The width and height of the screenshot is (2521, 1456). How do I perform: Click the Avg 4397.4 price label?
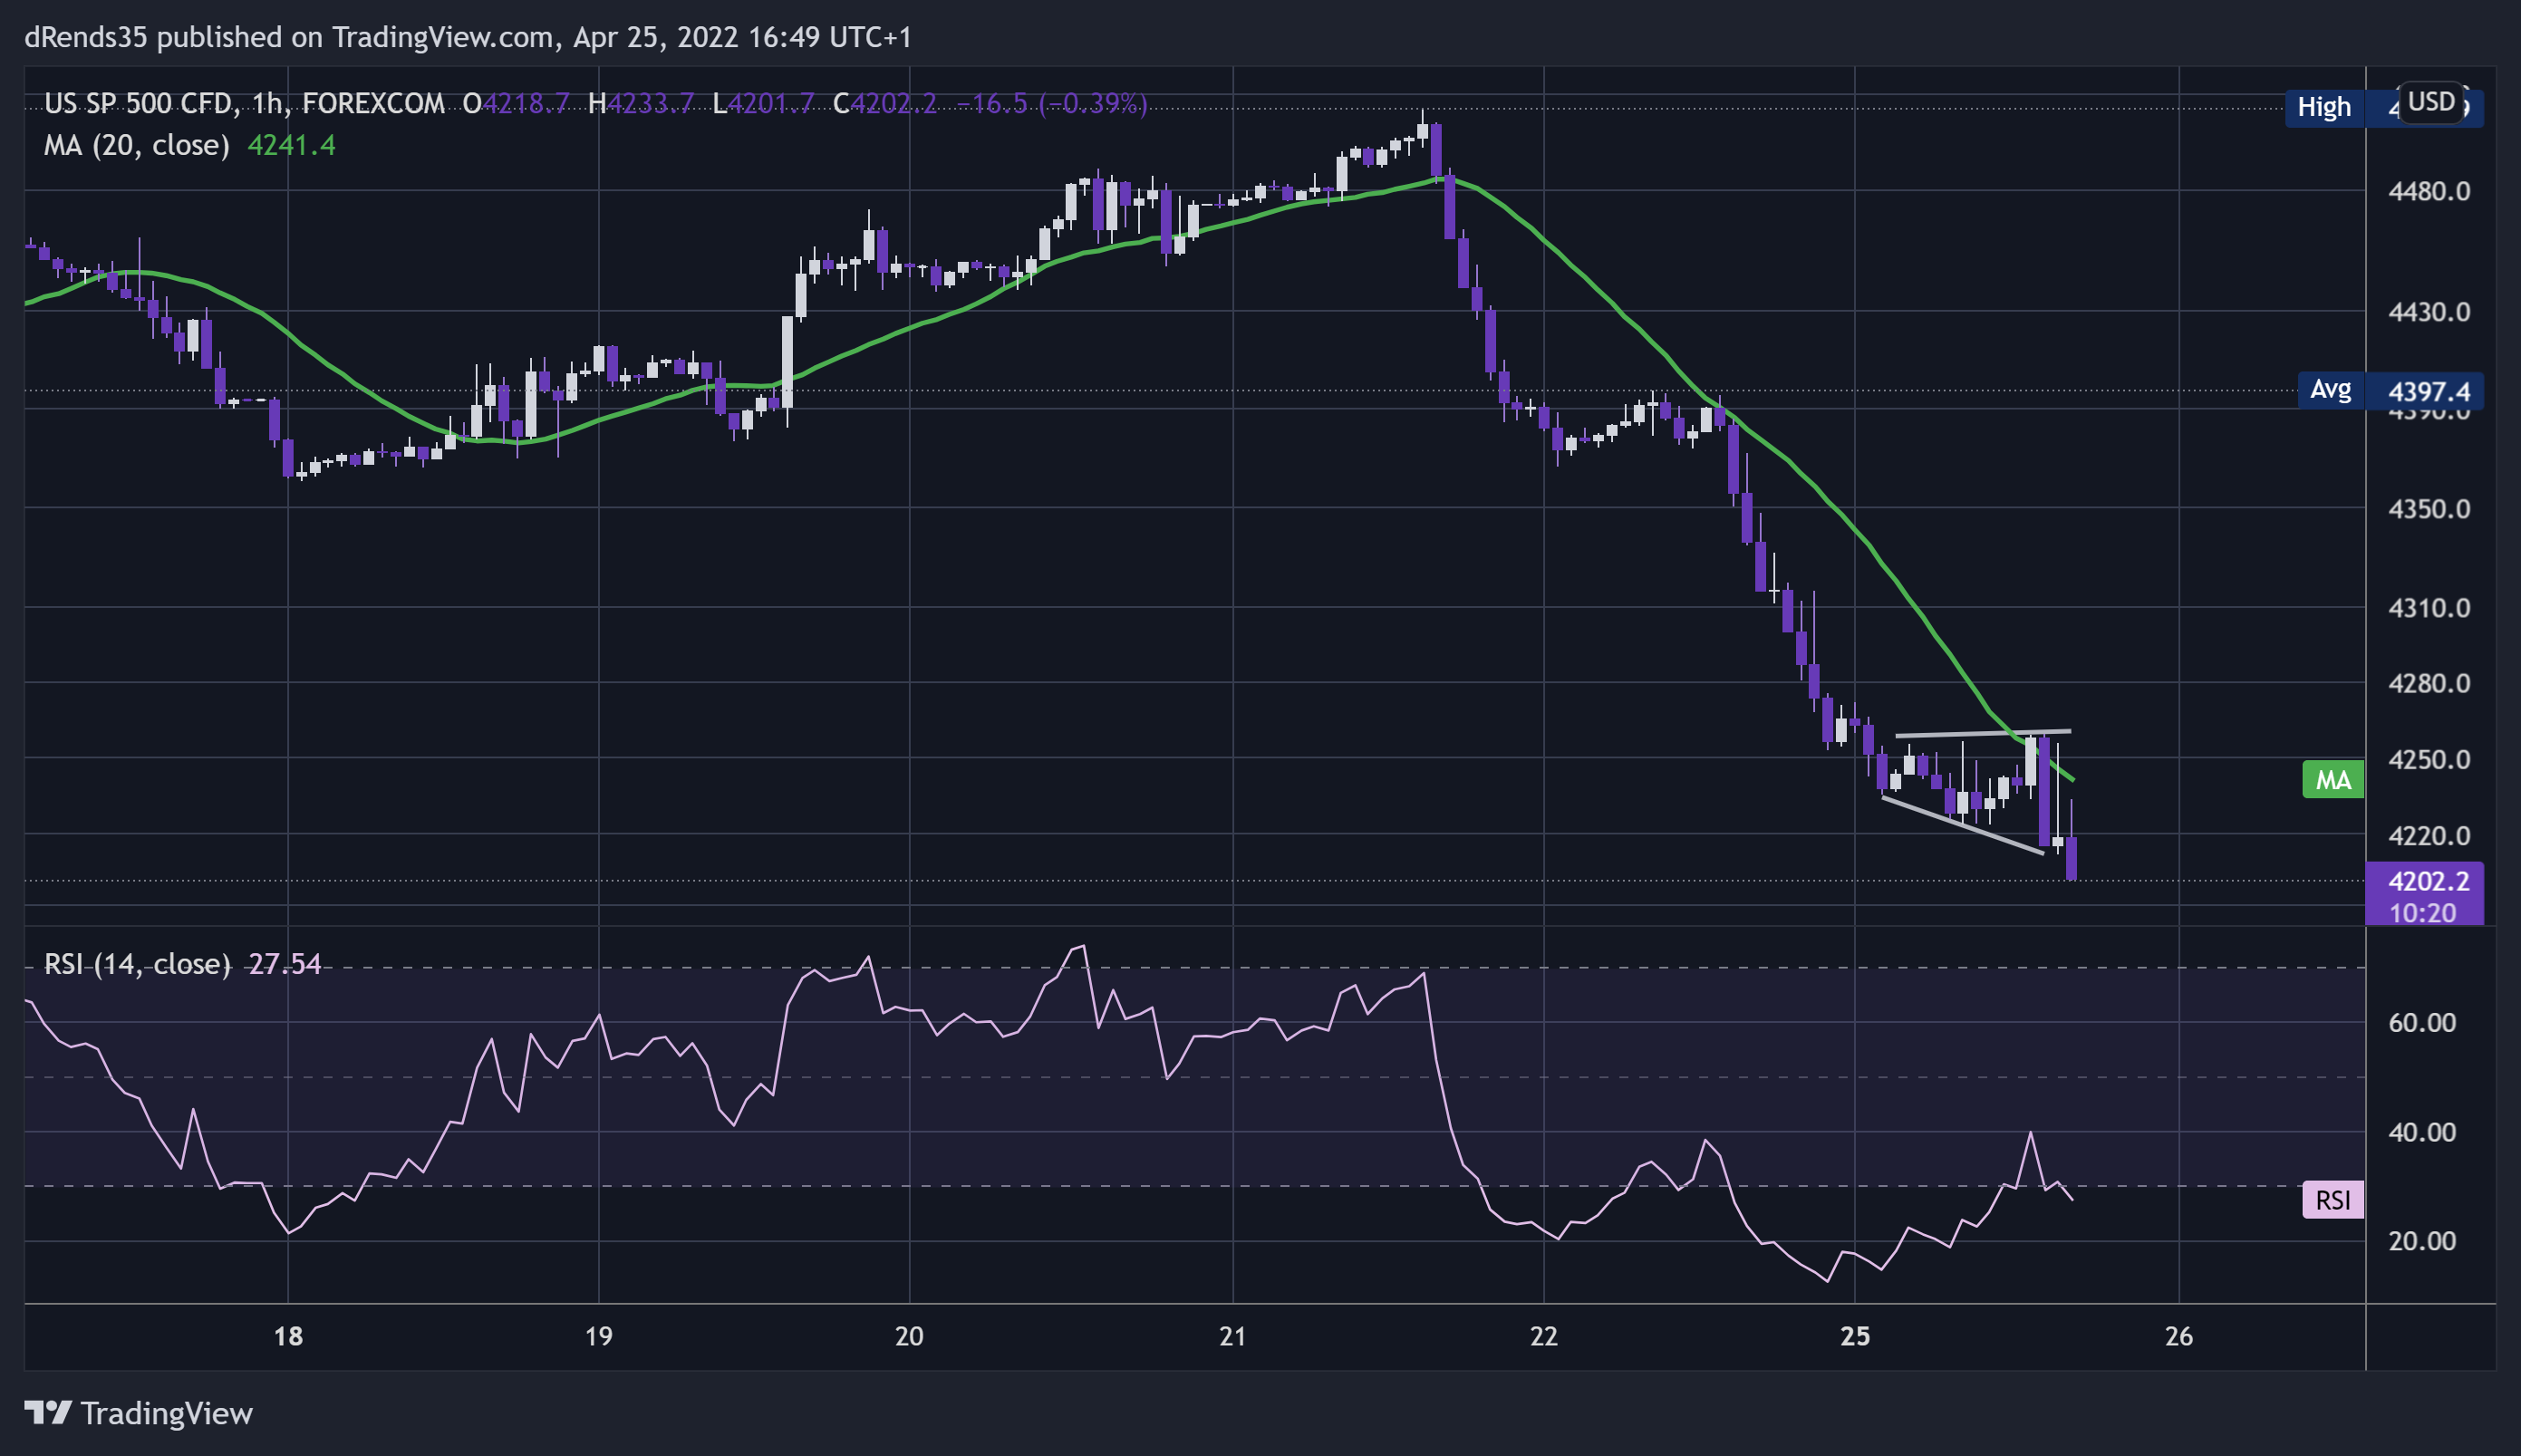pos(2390,390)
